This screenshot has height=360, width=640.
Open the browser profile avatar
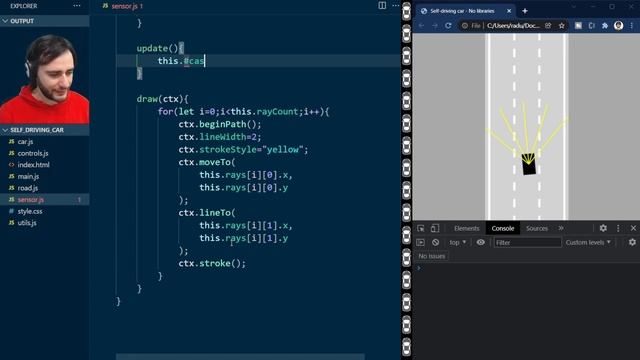click(618, 26)
